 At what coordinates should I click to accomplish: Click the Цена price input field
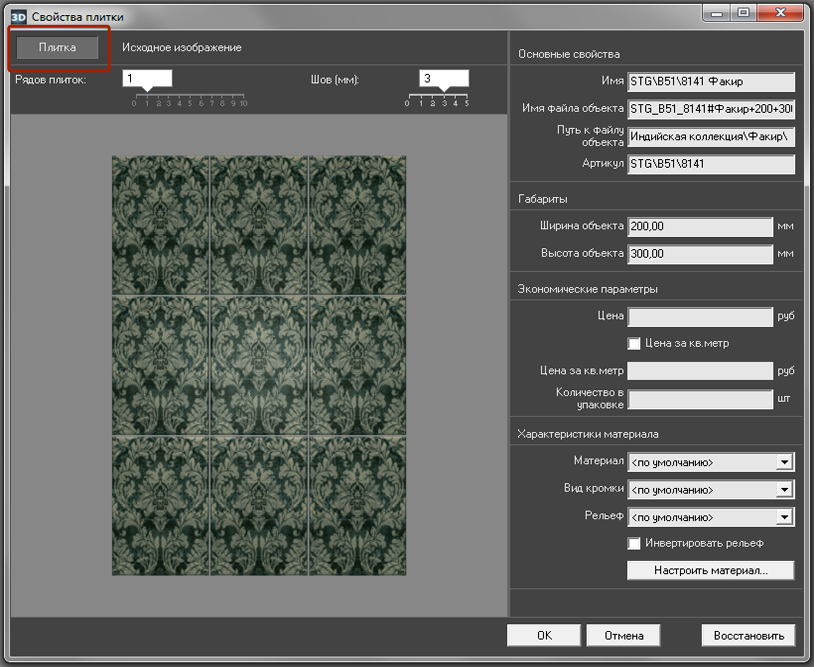point(700,317)
